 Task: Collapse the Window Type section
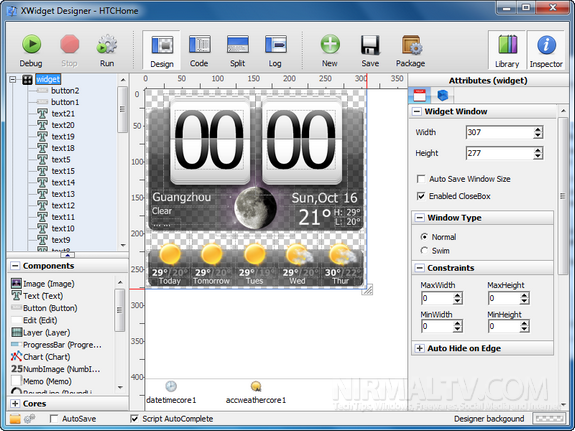[420, 218]
